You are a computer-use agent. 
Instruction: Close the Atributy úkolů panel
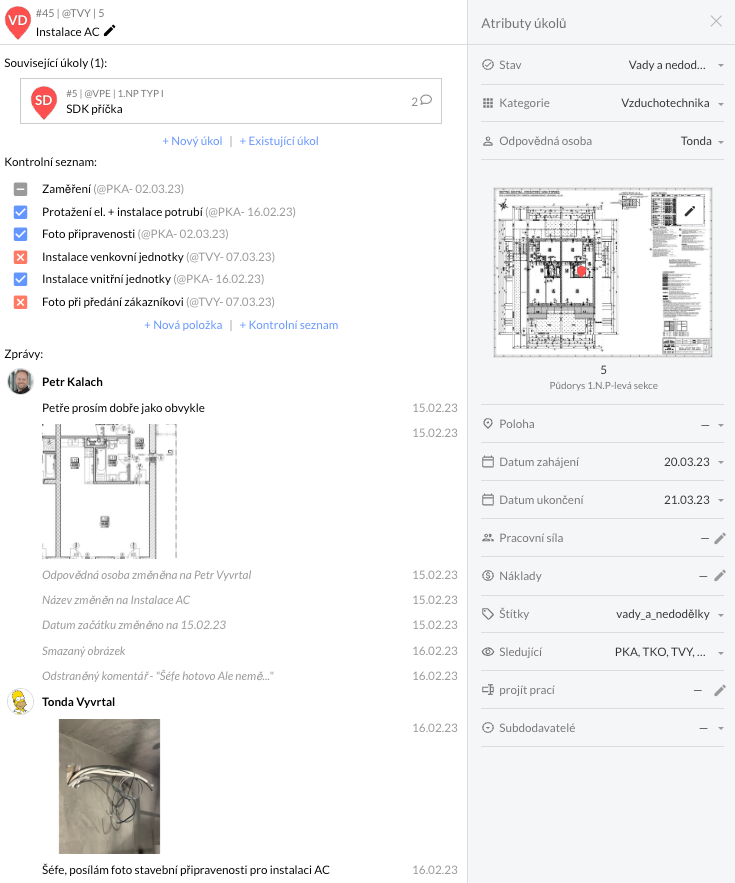coord(716,22)
